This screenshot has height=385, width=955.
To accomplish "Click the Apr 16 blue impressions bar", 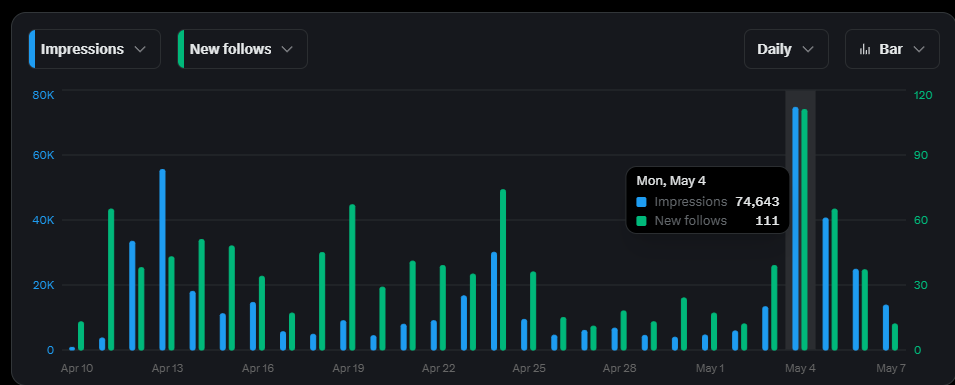I will point(253,326).
